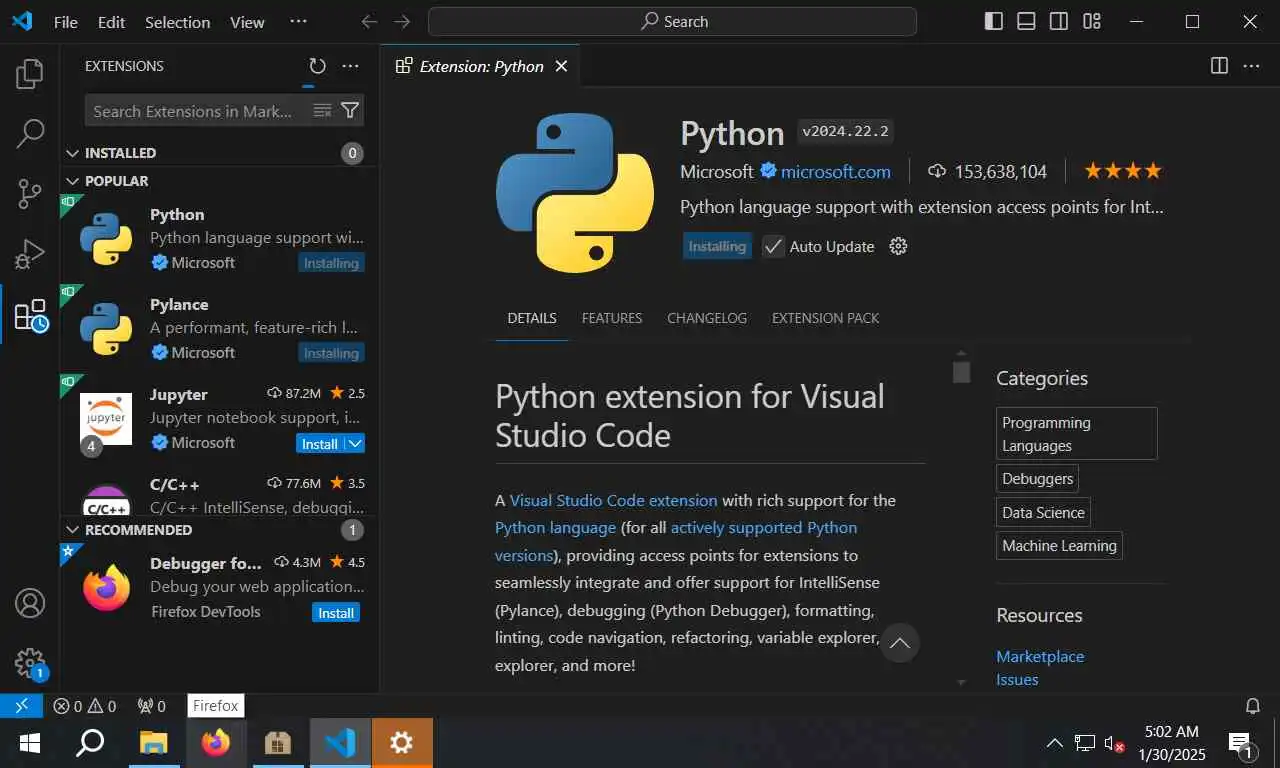This screenshot has height=768, width=1280.
Task: Open Extensions panel more actions menu
Action: coord(350,66)
